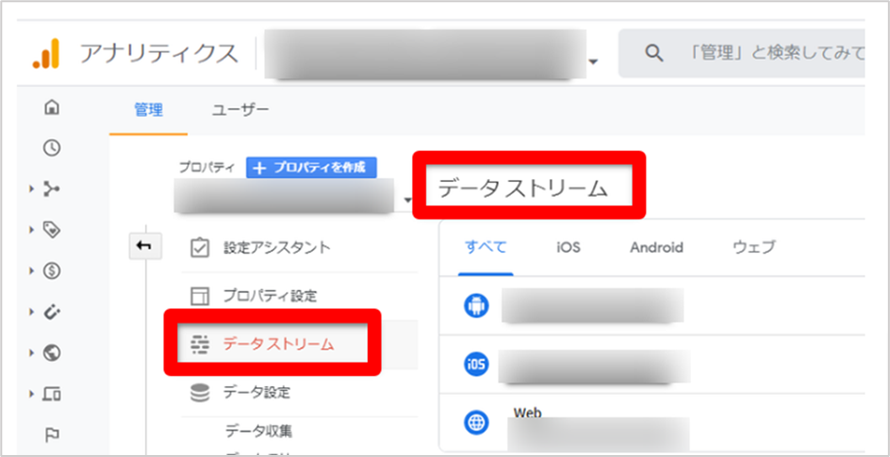Image resolution: width=890 pixels, height=457 pixels.
Task: Click the Data Settings database icon
Action: (x=200, y=392)
